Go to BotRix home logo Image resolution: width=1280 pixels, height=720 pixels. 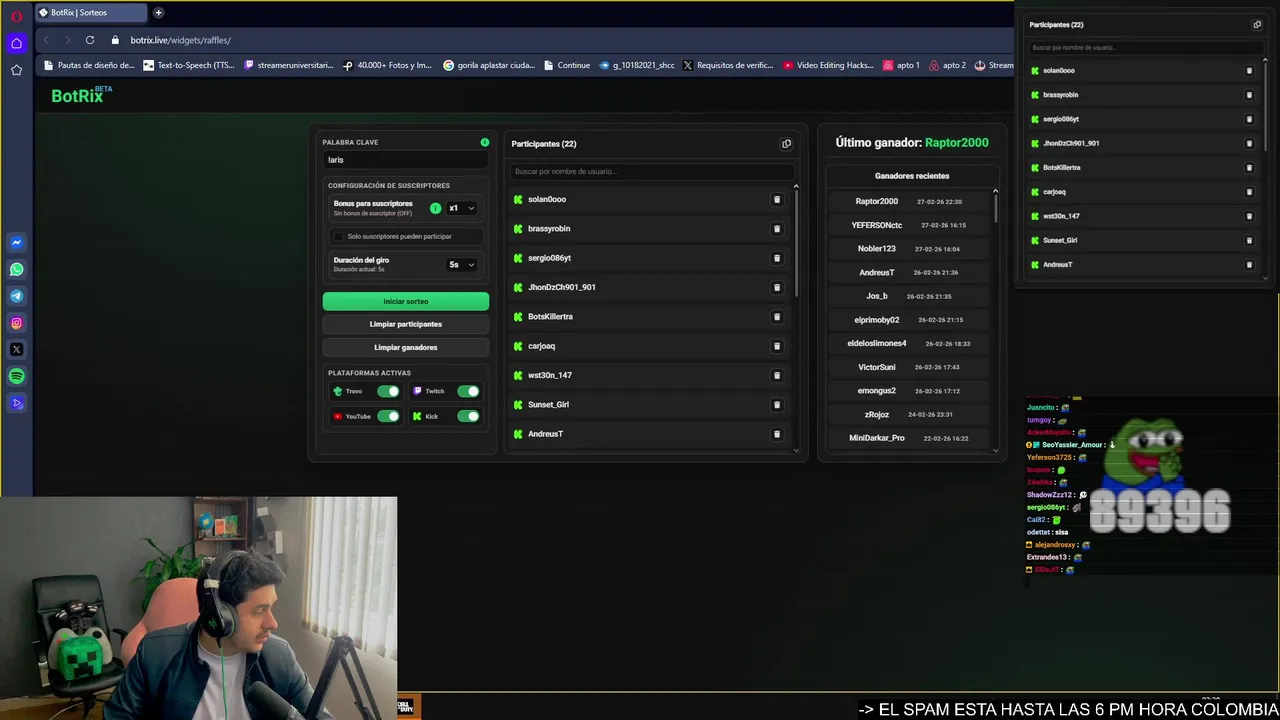coord(81,95)
